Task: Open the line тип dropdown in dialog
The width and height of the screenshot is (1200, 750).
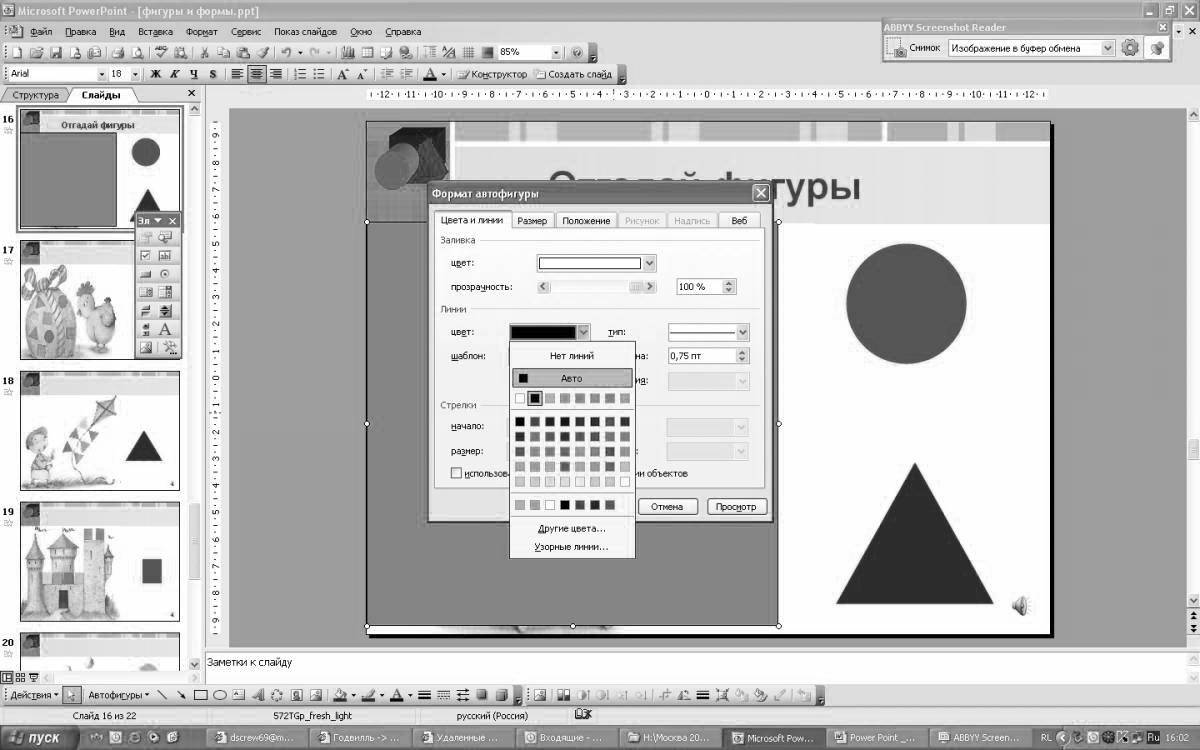Action: (x=744, y=331)
